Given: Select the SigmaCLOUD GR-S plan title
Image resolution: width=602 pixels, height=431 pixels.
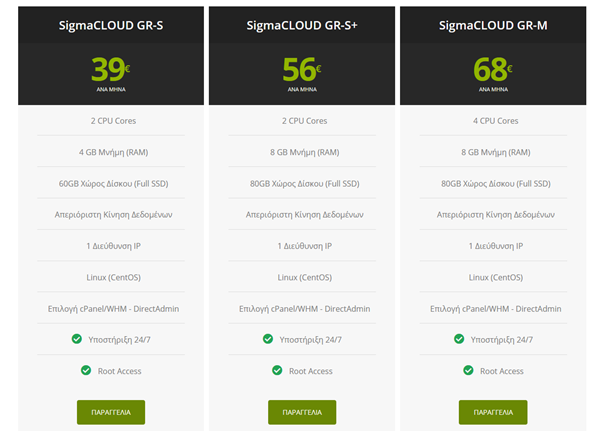Looking at the screenshot, I should click(x=111, y=24).
